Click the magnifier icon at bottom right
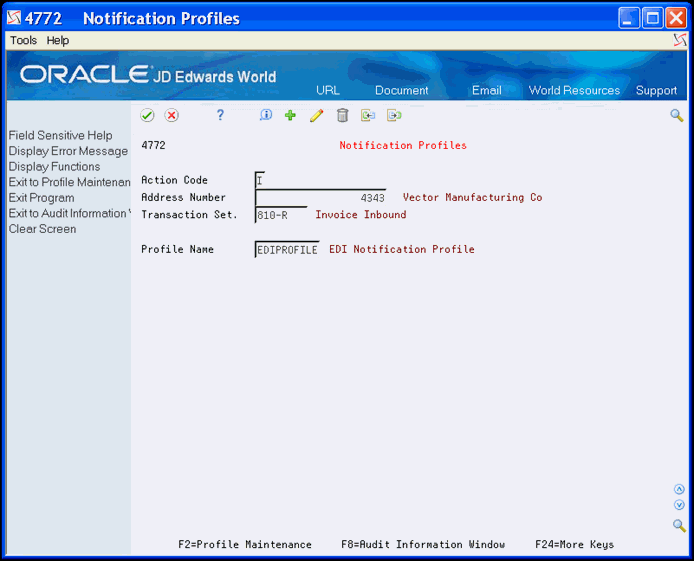 coord(679,525)
